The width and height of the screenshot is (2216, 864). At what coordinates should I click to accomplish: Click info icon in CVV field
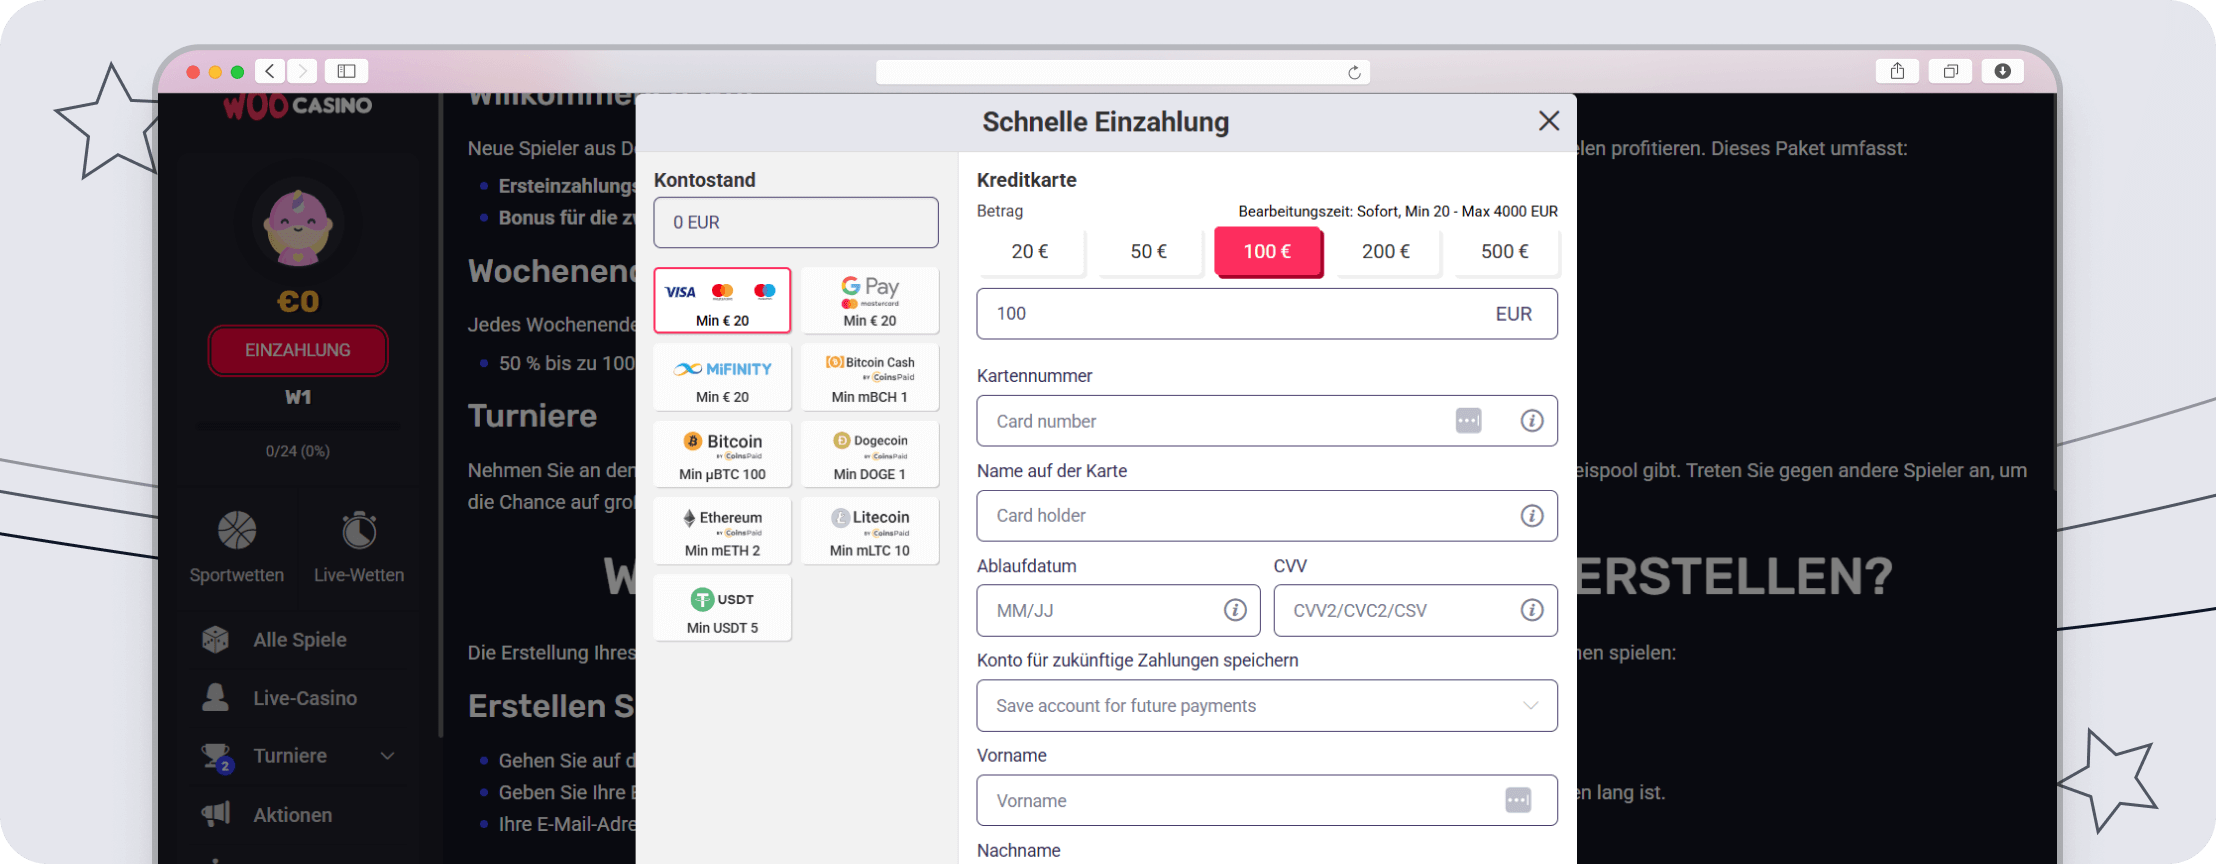coord(1531,610)
